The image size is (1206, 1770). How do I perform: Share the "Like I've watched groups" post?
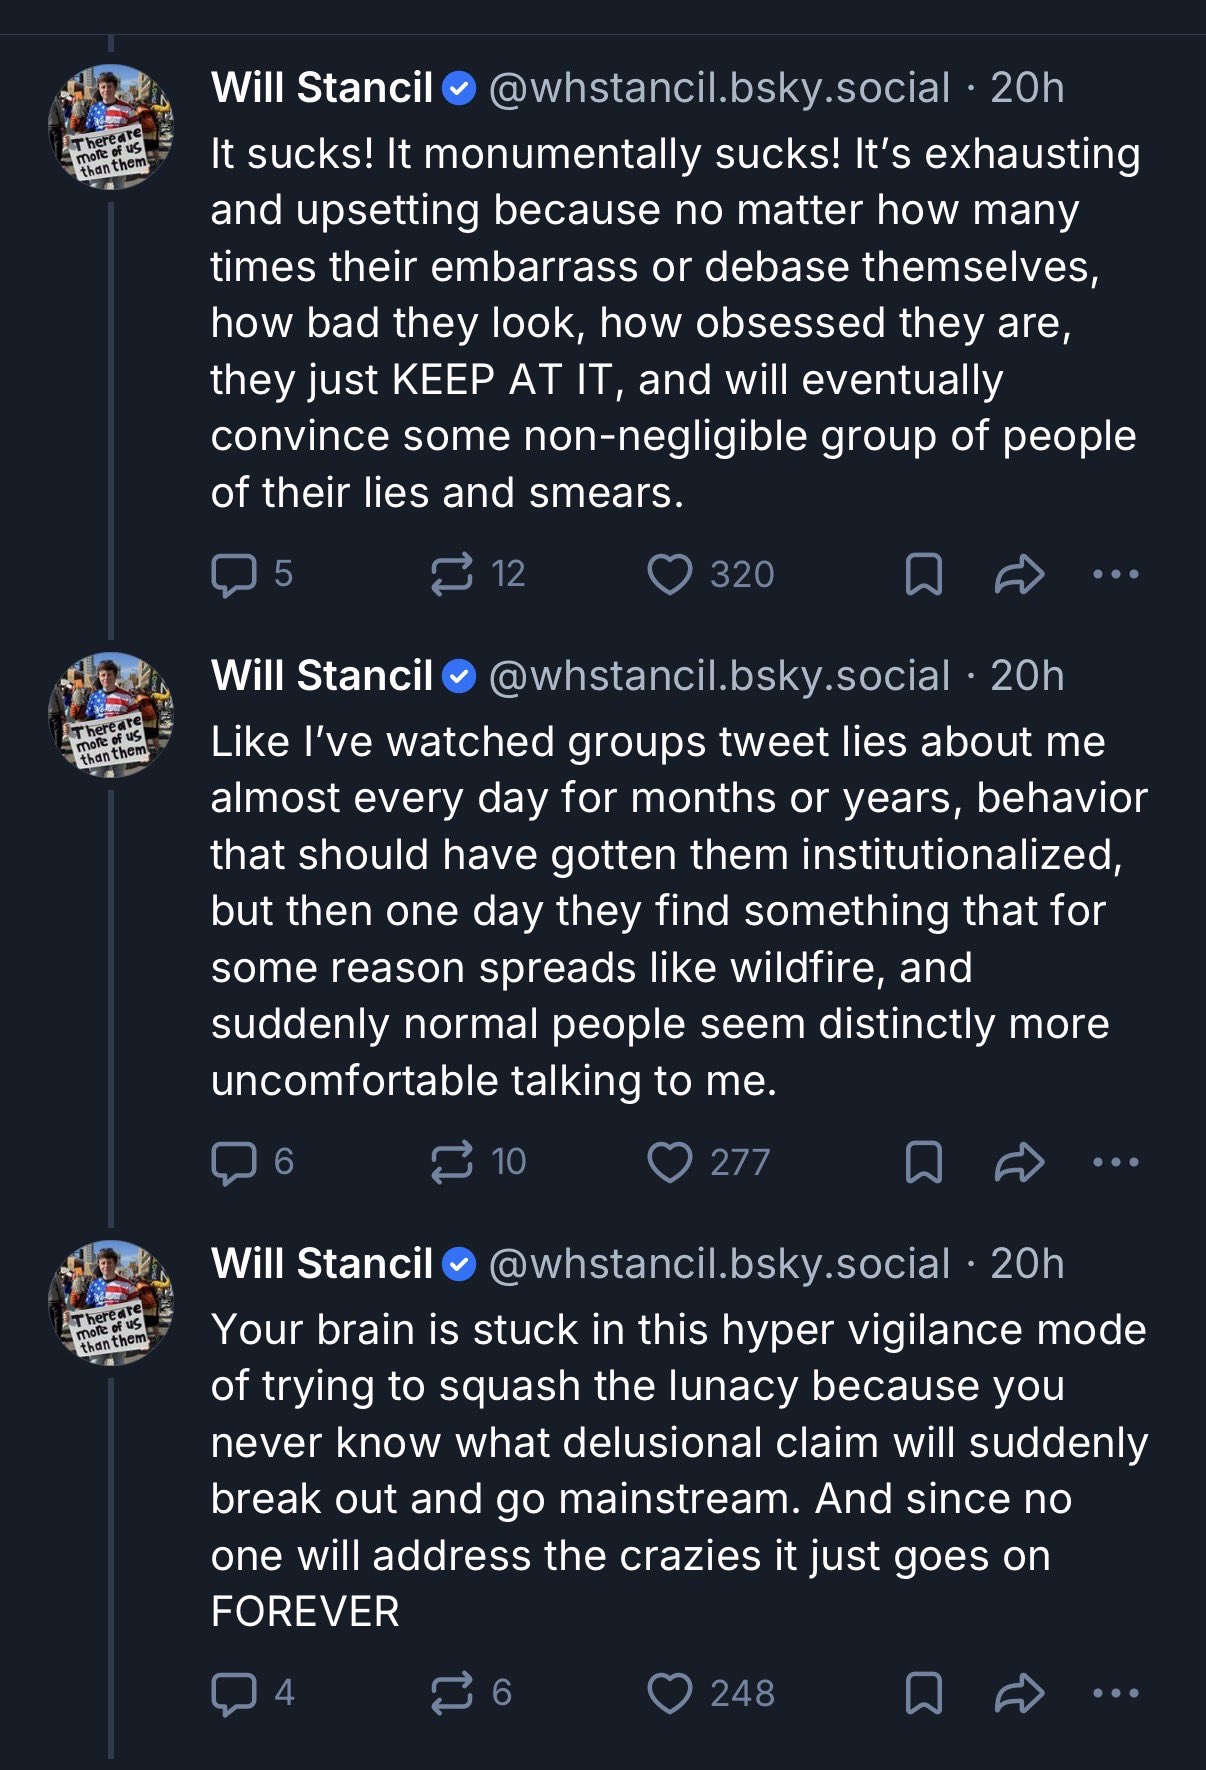tap(1019, 1162)
